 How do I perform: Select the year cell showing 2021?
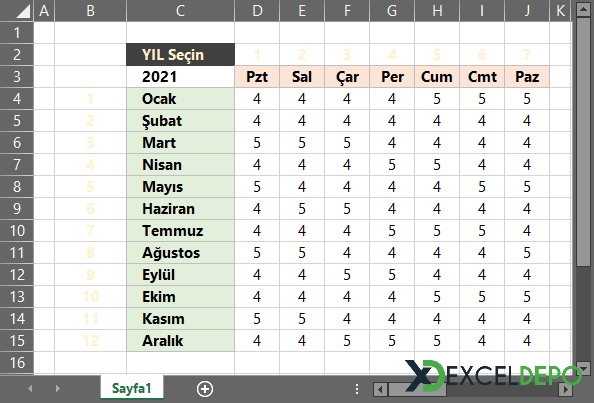180,77
